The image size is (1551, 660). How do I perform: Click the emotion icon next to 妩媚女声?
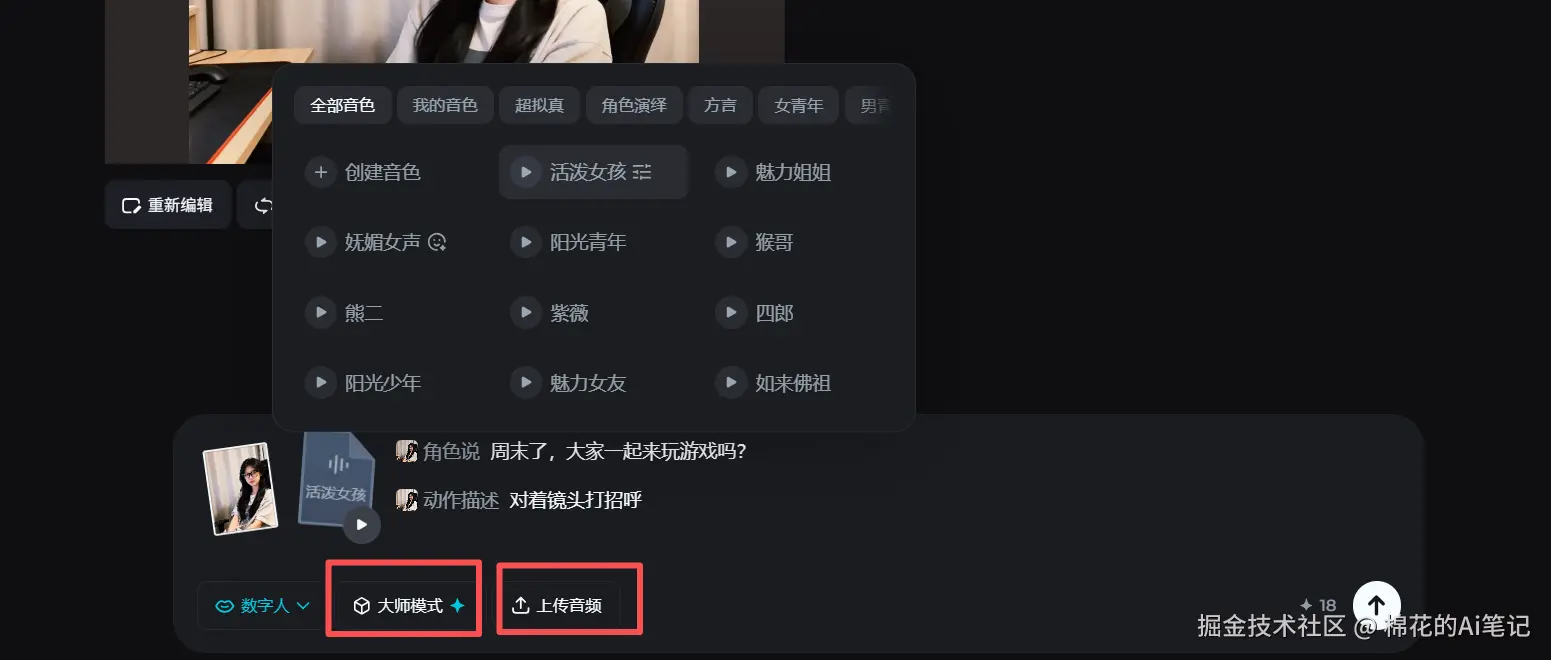(x=436, y=242)
